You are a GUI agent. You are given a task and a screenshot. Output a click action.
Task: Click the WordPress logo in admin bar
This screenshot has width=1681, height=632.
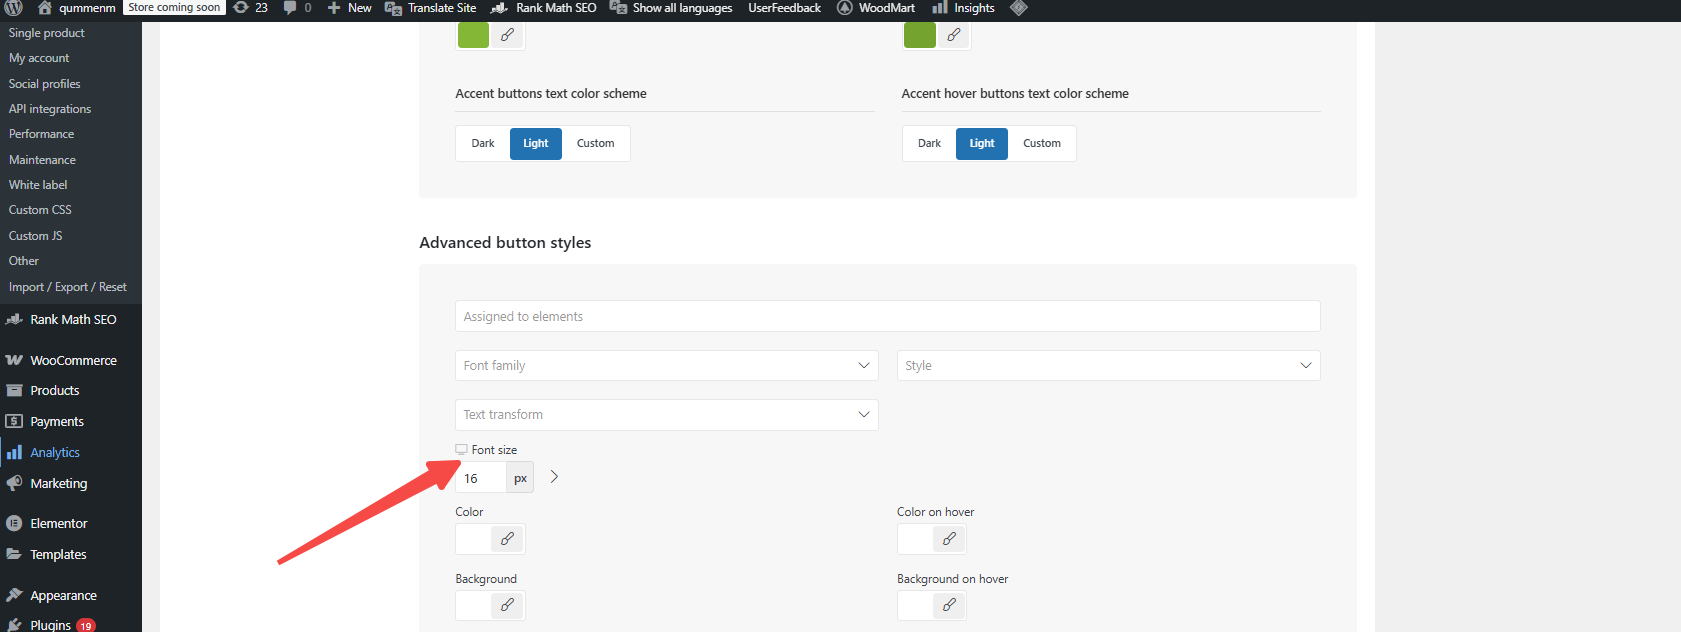[14, 8]
